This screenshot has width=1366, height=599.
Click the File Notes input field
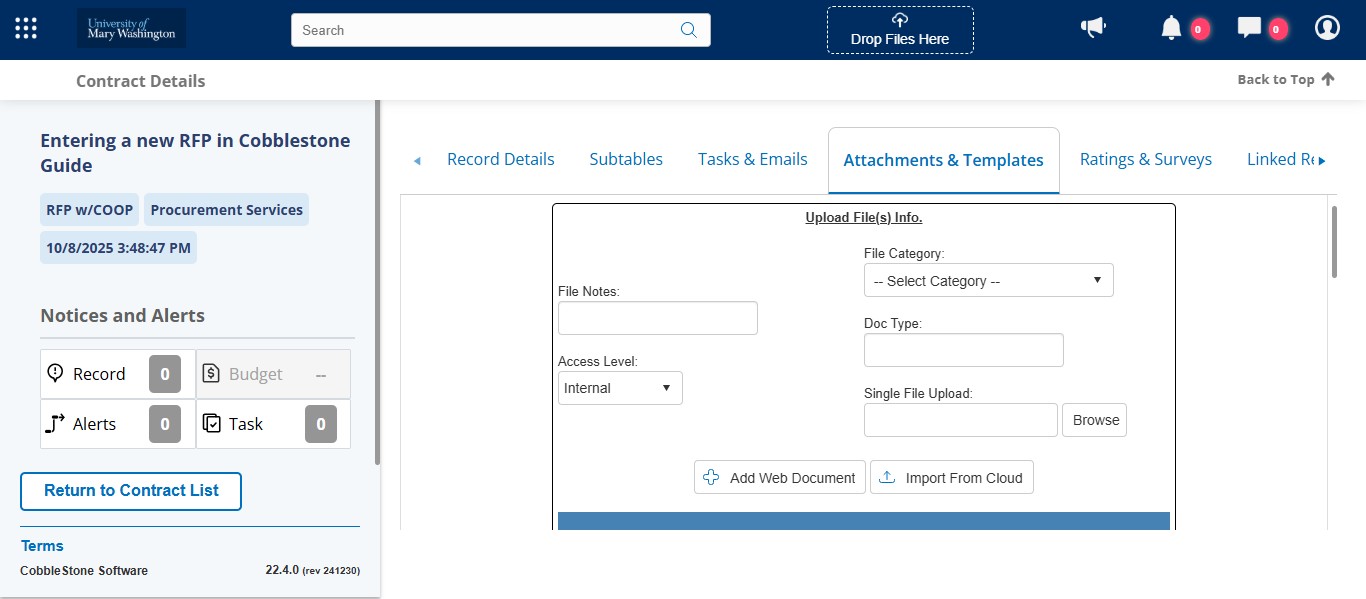[657, 318]
